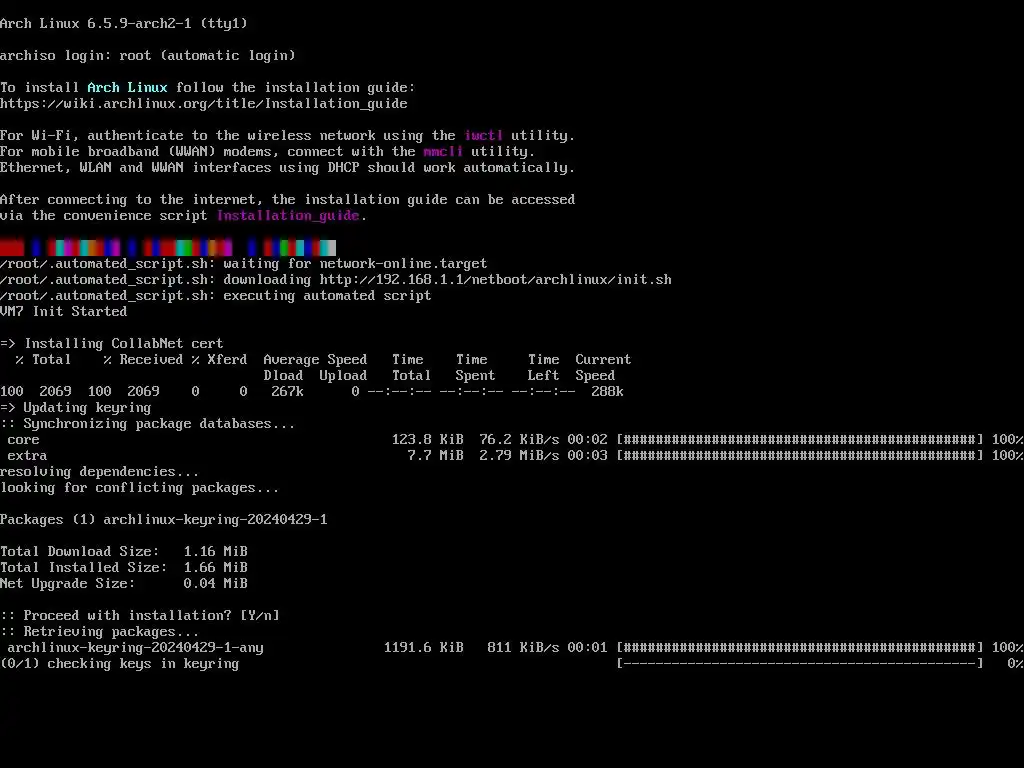Click the highlighted 'iwctl' utility name
This screenshot has width=1024, height=768.
(x=483, y=135)
